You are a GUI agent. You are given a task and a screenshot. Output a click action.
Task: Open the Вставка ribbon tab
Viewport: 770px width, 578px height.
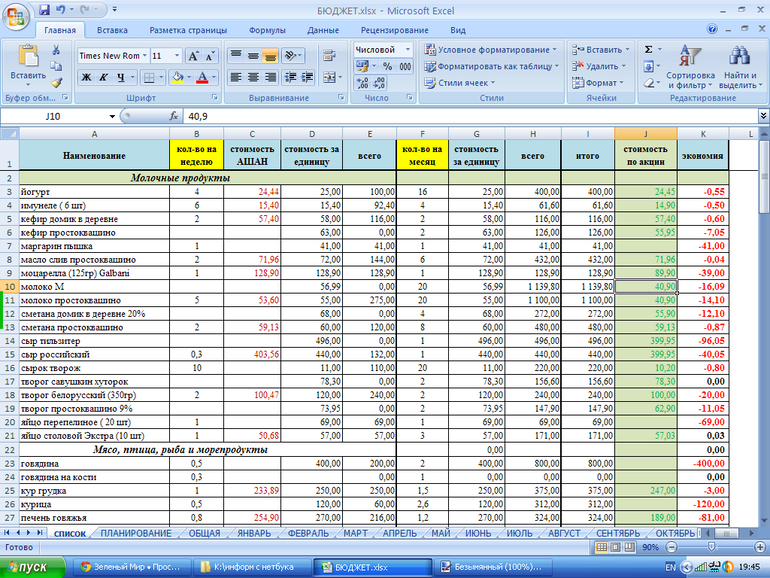coord(112,30)
